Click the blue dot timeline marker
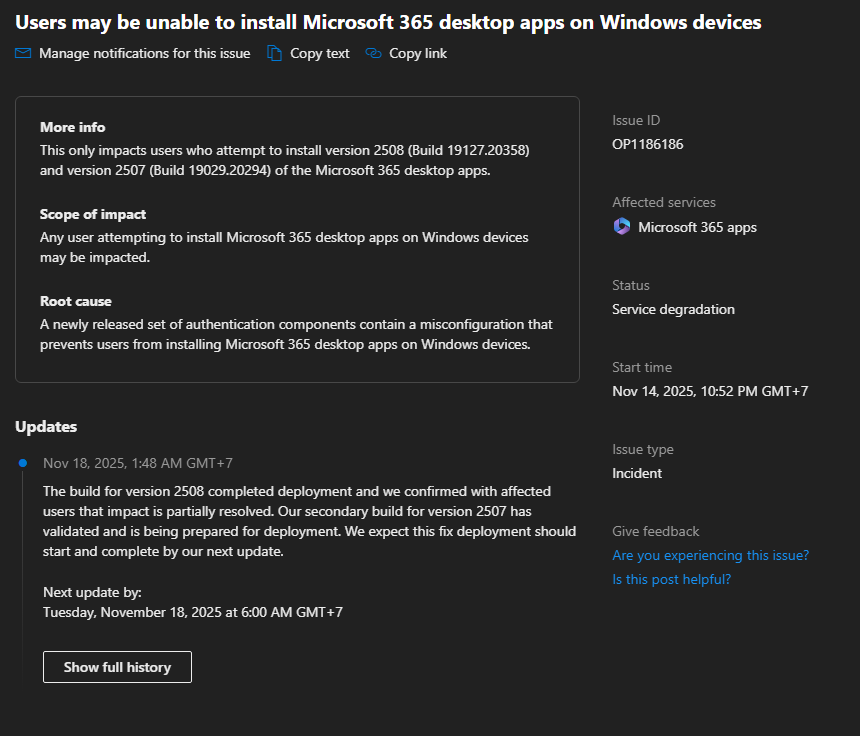 click(x=23, y=463)
